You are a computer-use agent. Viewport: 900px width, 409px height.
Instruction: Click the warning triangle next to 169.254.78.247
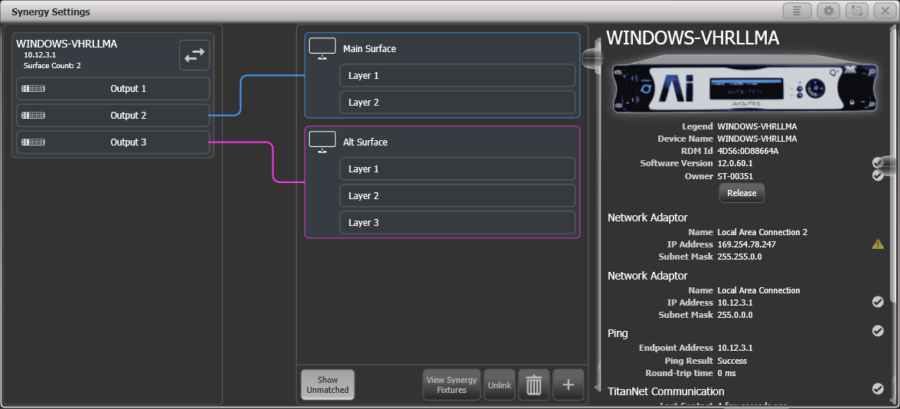pyautogui.click(x=878, y=244)
